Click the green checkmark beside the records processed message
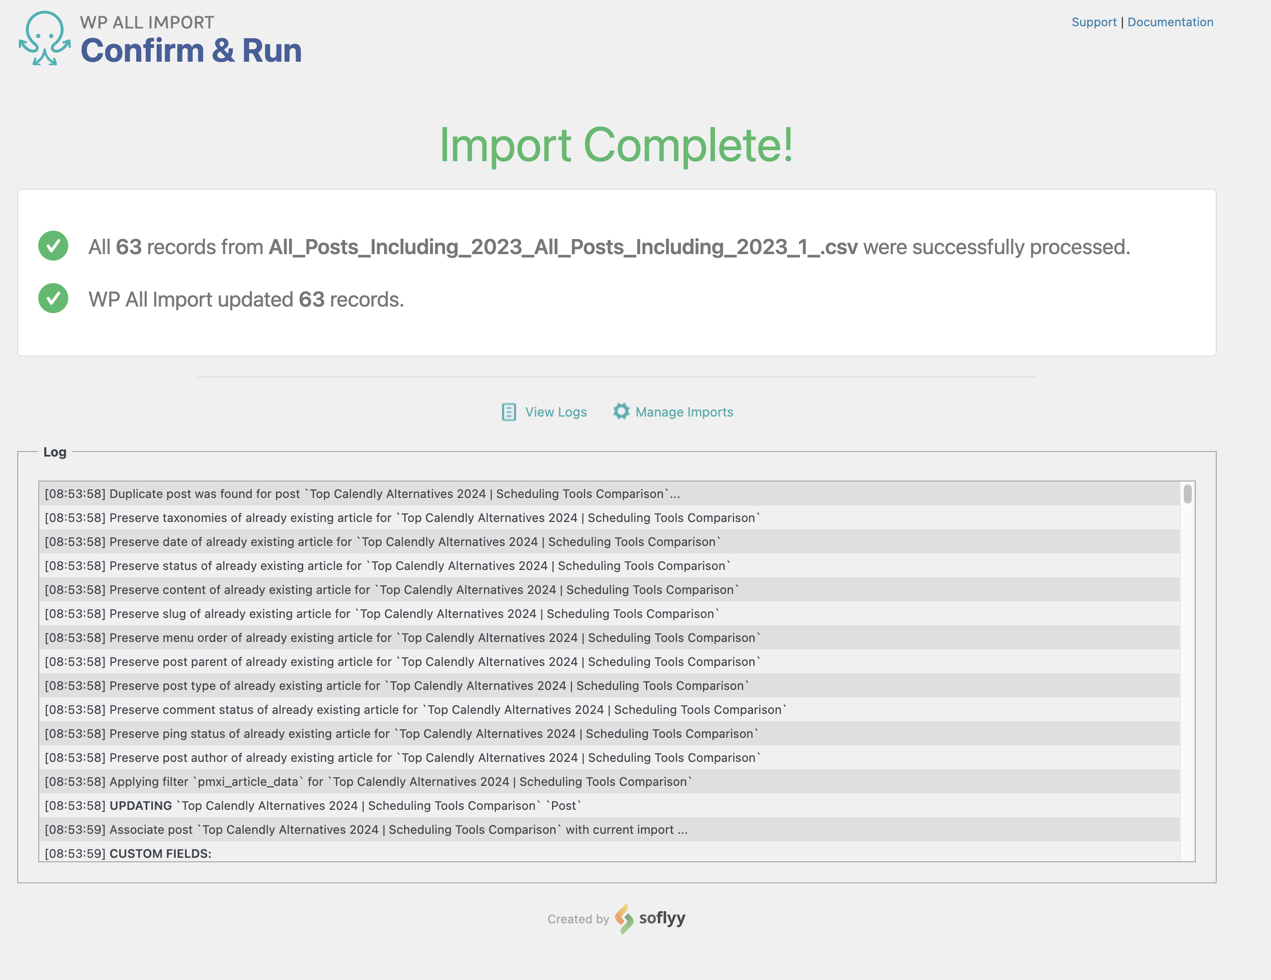The height and width of the screenshot is (980, 1271). pyautogui.click(x=52, y=246)
